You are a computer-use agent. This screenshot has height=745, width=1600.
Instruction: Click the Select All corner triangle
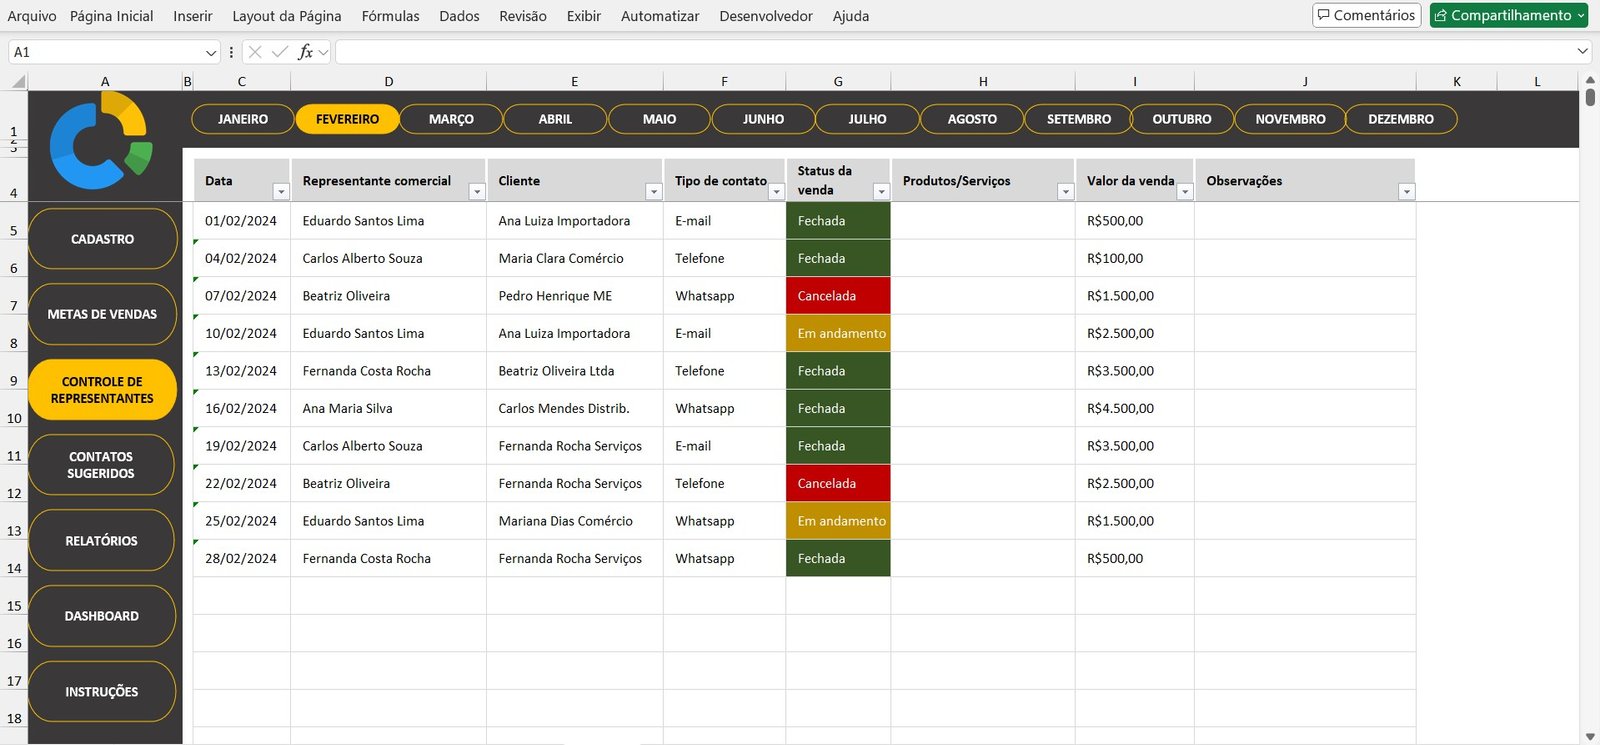19,82
